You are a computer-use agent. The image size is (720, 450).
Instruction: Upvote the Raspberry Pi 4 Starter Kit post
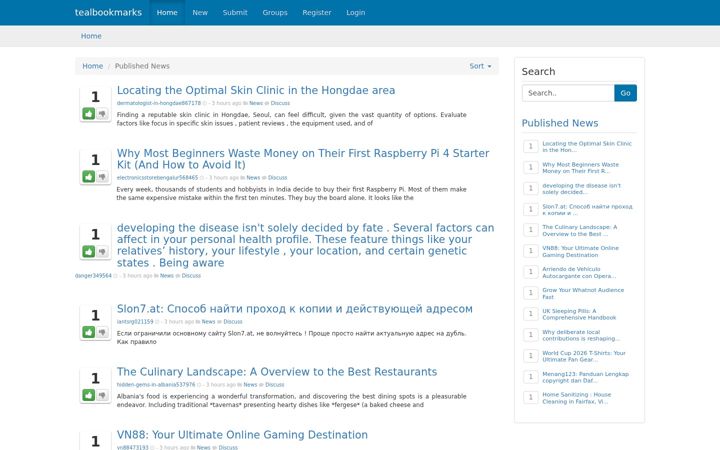pos(89,176)
